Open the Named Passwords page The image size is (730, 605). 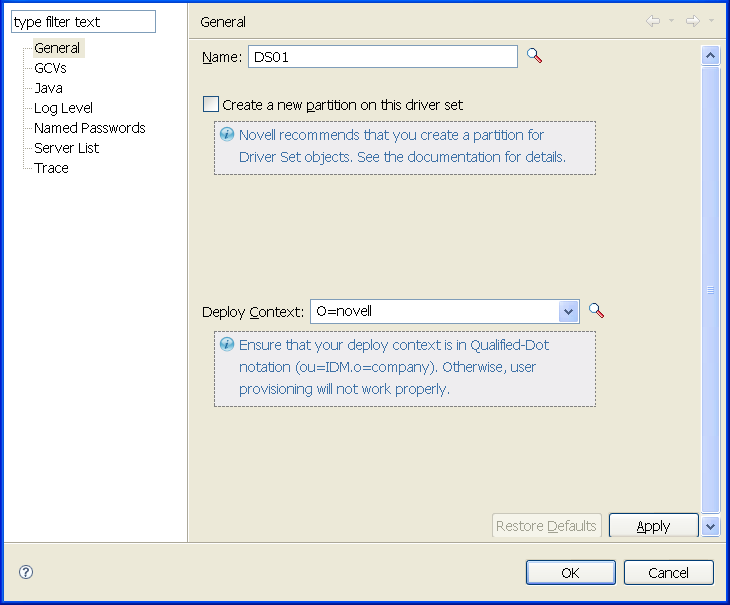pos(90,128)
